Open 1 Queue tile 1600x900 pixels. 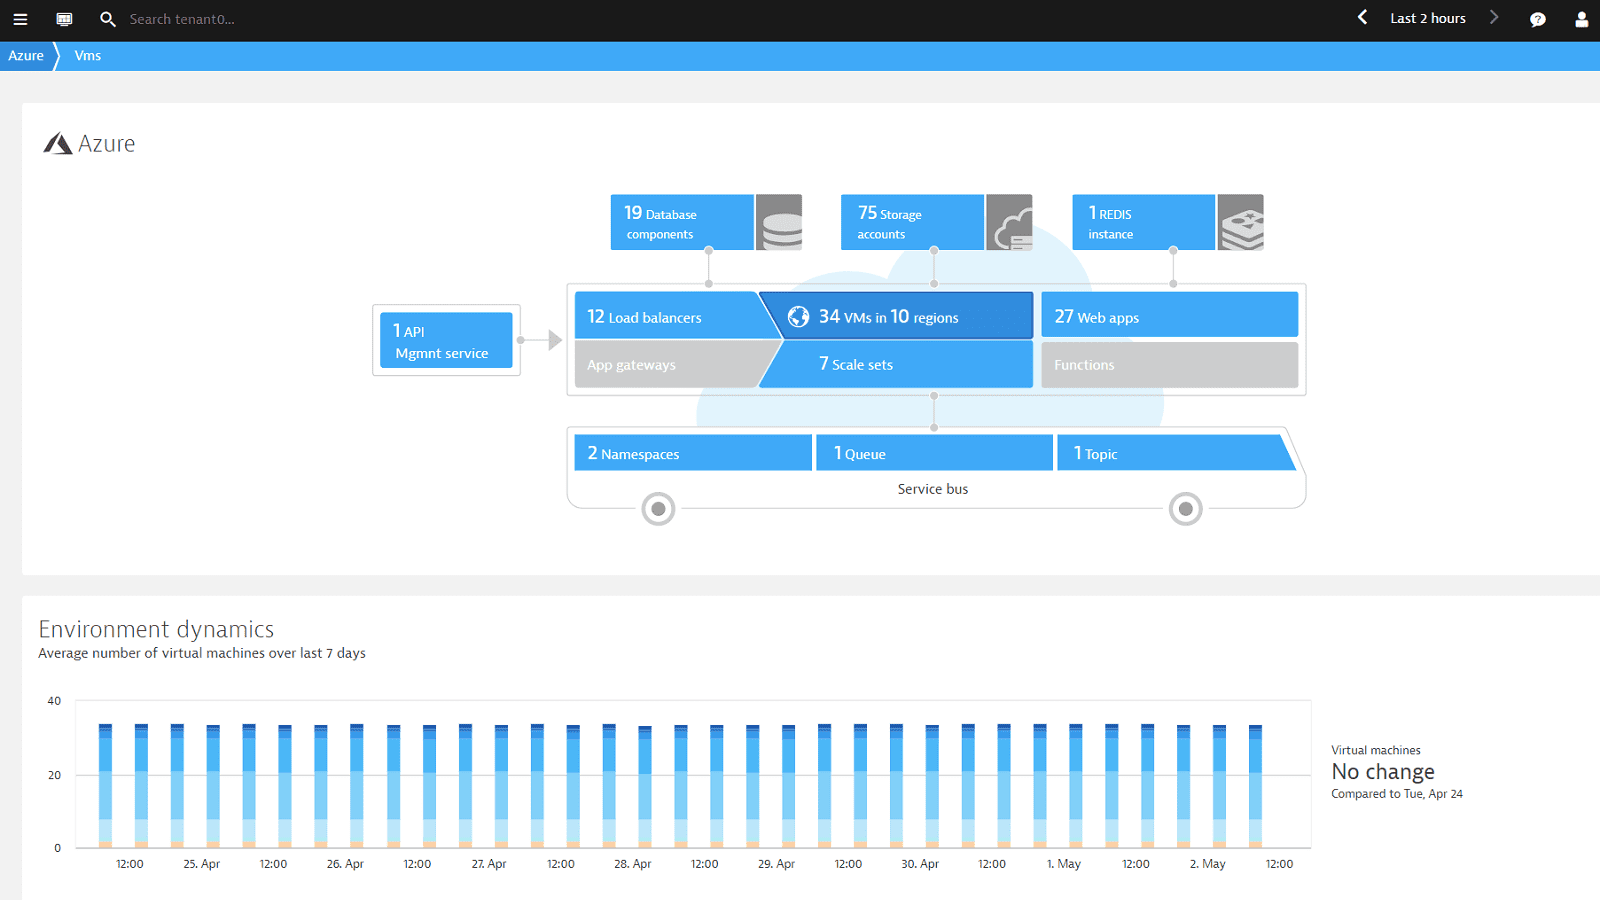935,452
